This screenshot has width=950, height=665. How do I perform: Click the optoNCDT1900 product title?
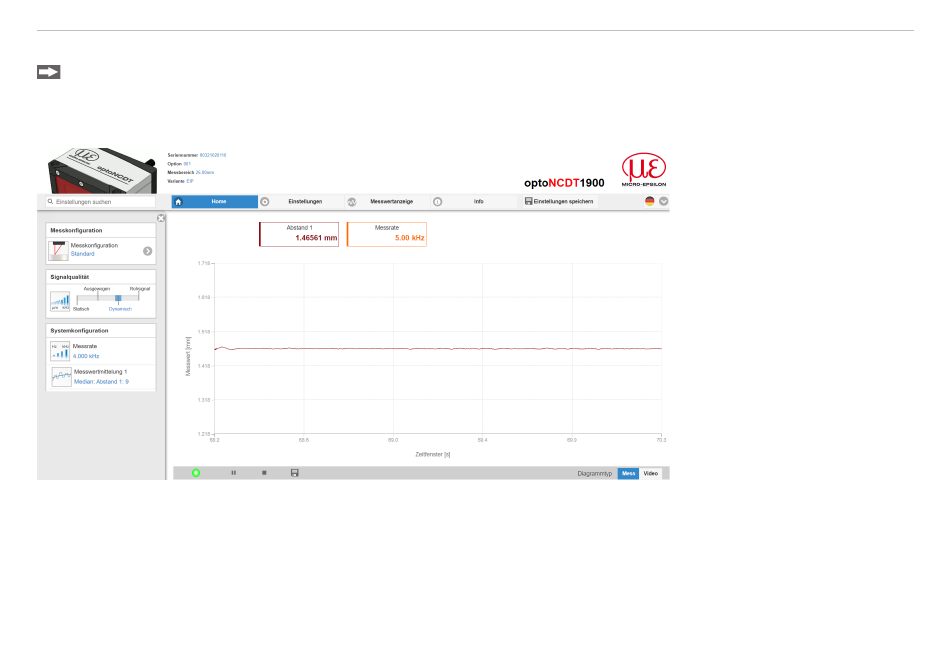point(564,183)
